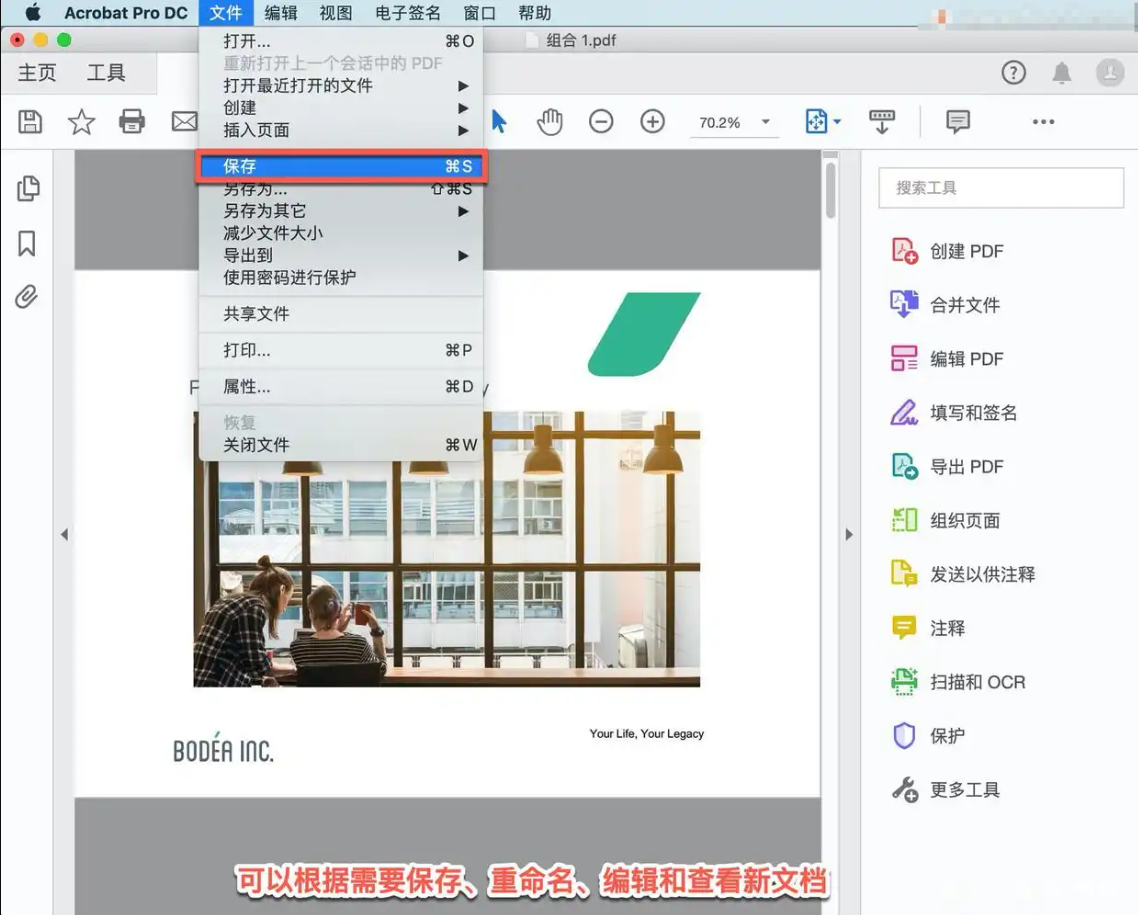Click the star favorites icon

click(x=81, y=121)
